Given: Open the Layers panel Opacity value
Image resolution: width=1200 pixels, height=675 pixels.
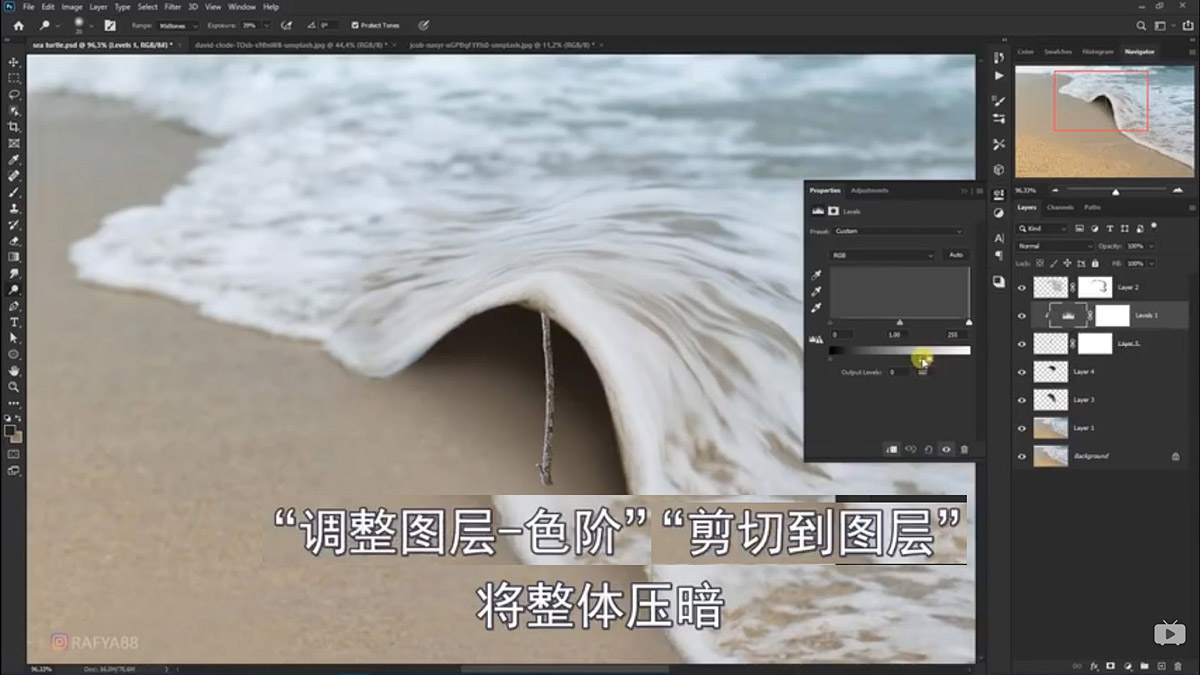Looking at the screenshot, I should click(1136, 246).
